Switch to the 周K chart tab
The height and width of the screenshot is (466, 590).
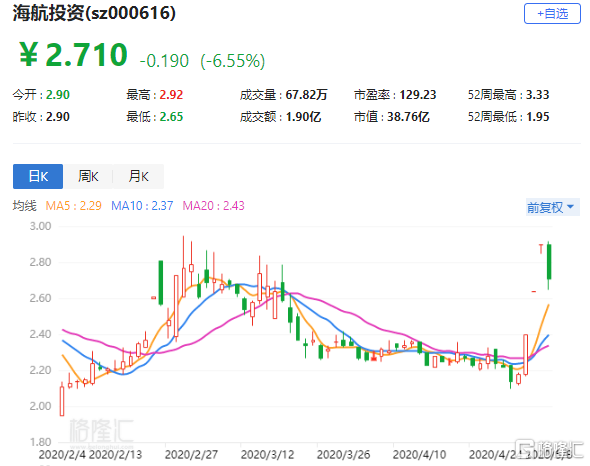88,176
